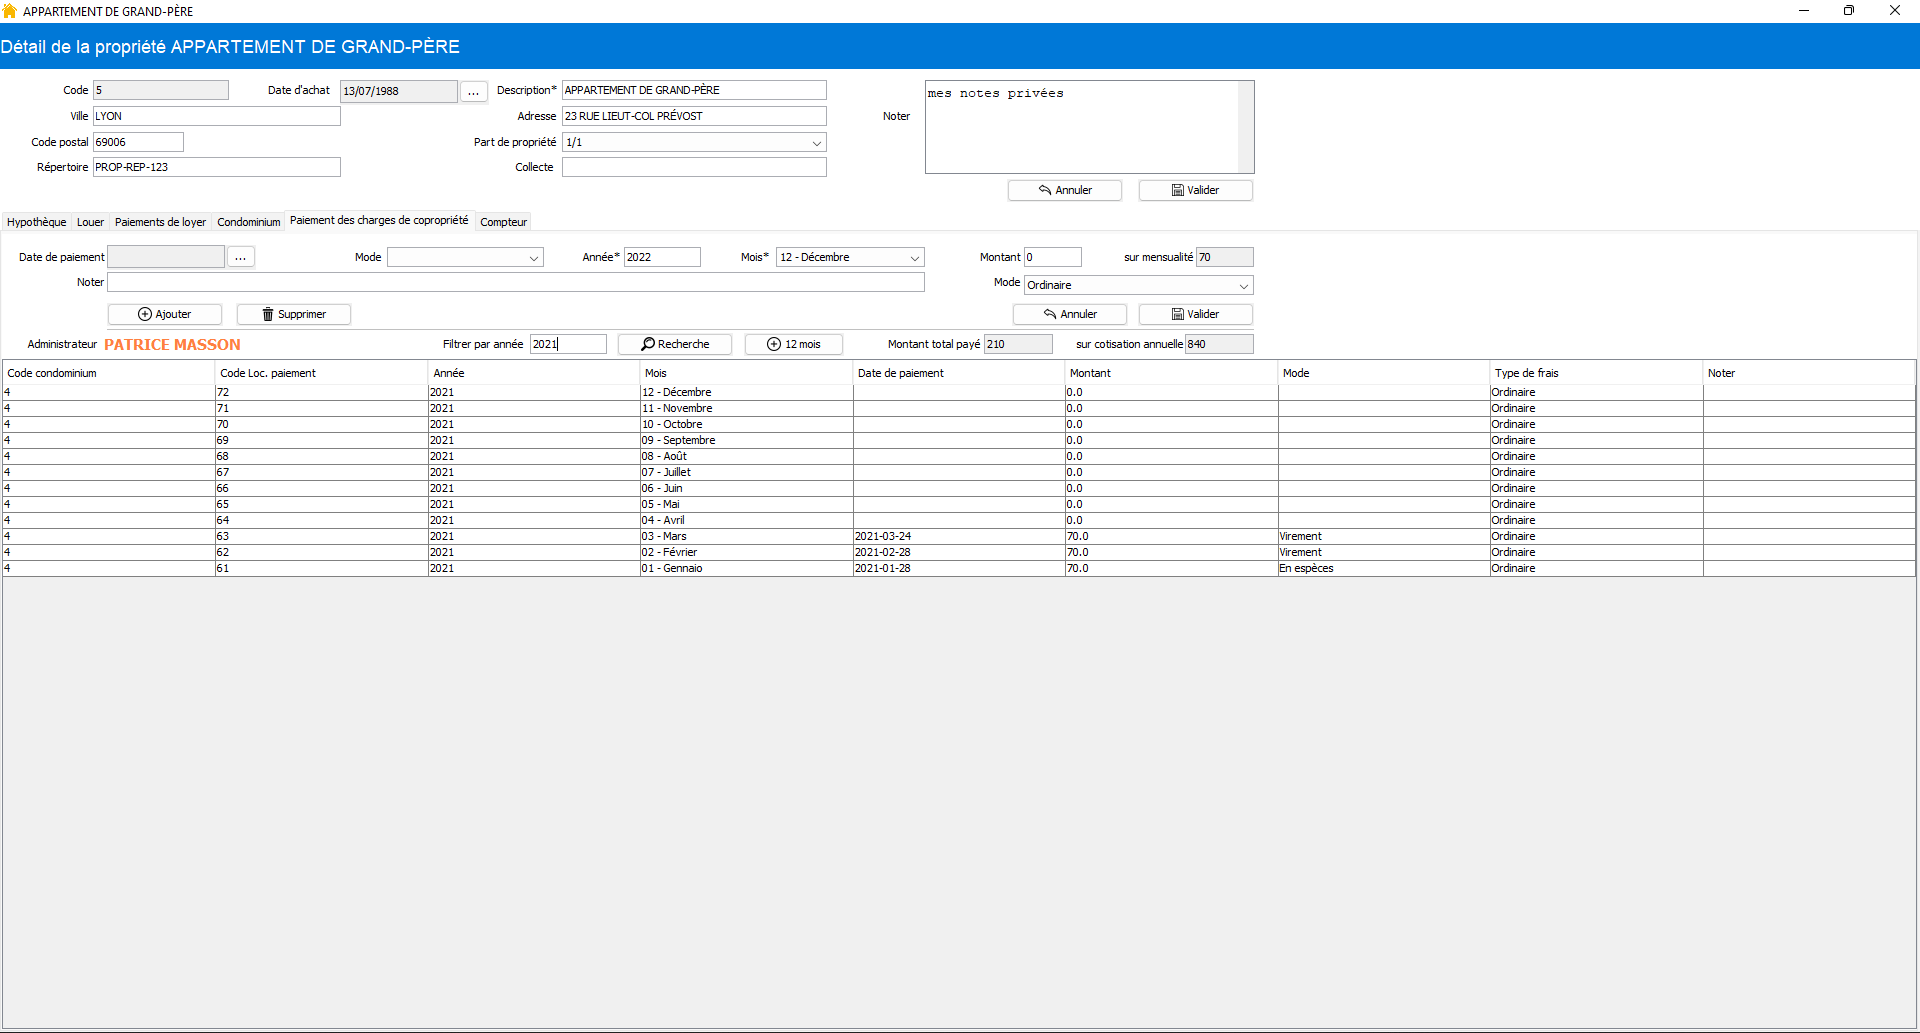Click the Adresse field
1920x1033 pixels.
click(x=694, y=116)
